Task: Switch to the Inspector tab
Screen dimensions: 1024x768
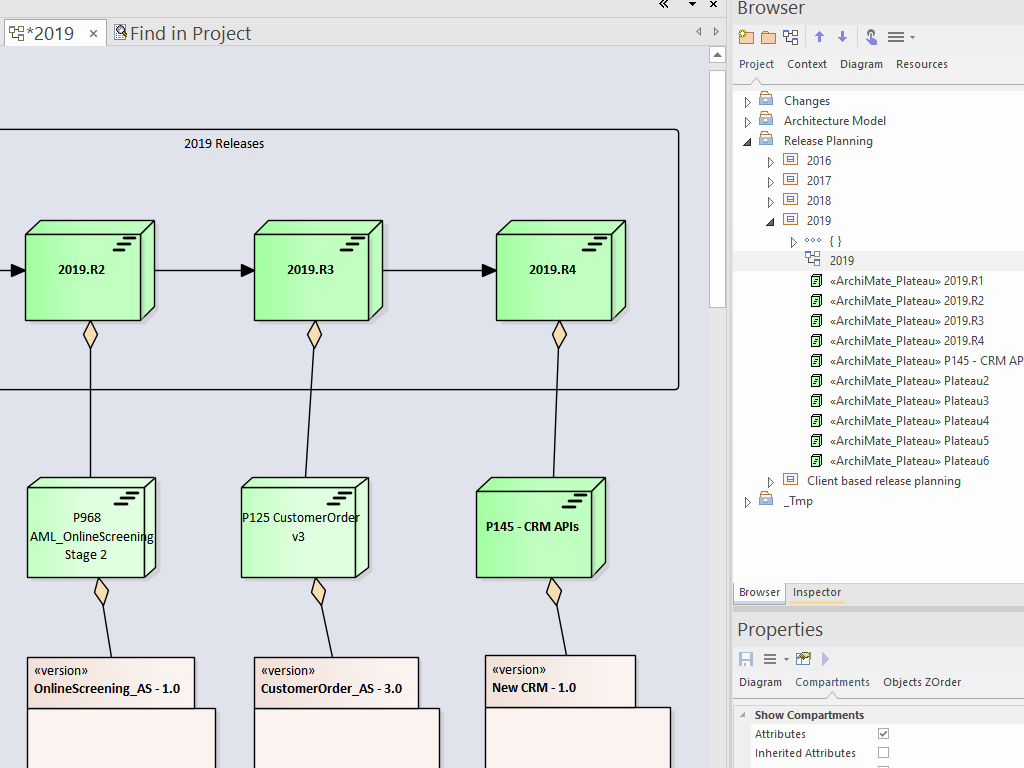Action: 816,592
